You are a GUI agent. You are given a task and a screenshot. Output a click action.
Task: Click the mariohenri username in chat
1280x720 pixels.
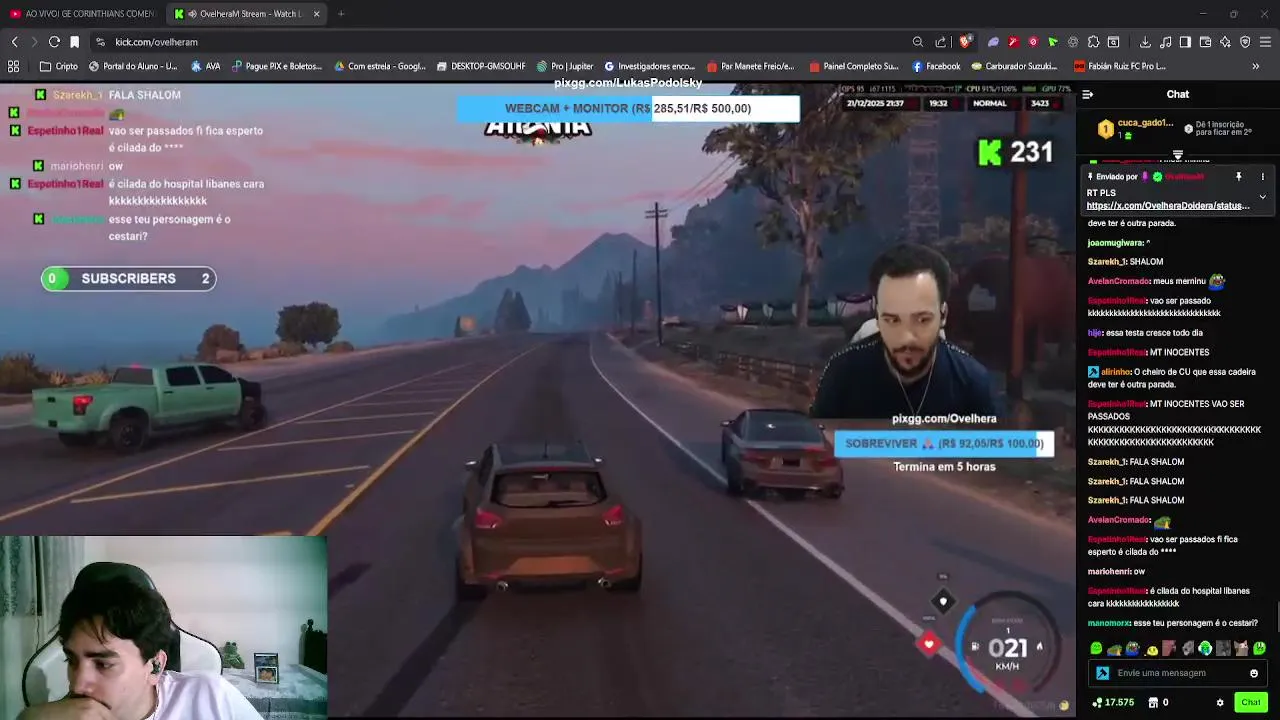1109,571
